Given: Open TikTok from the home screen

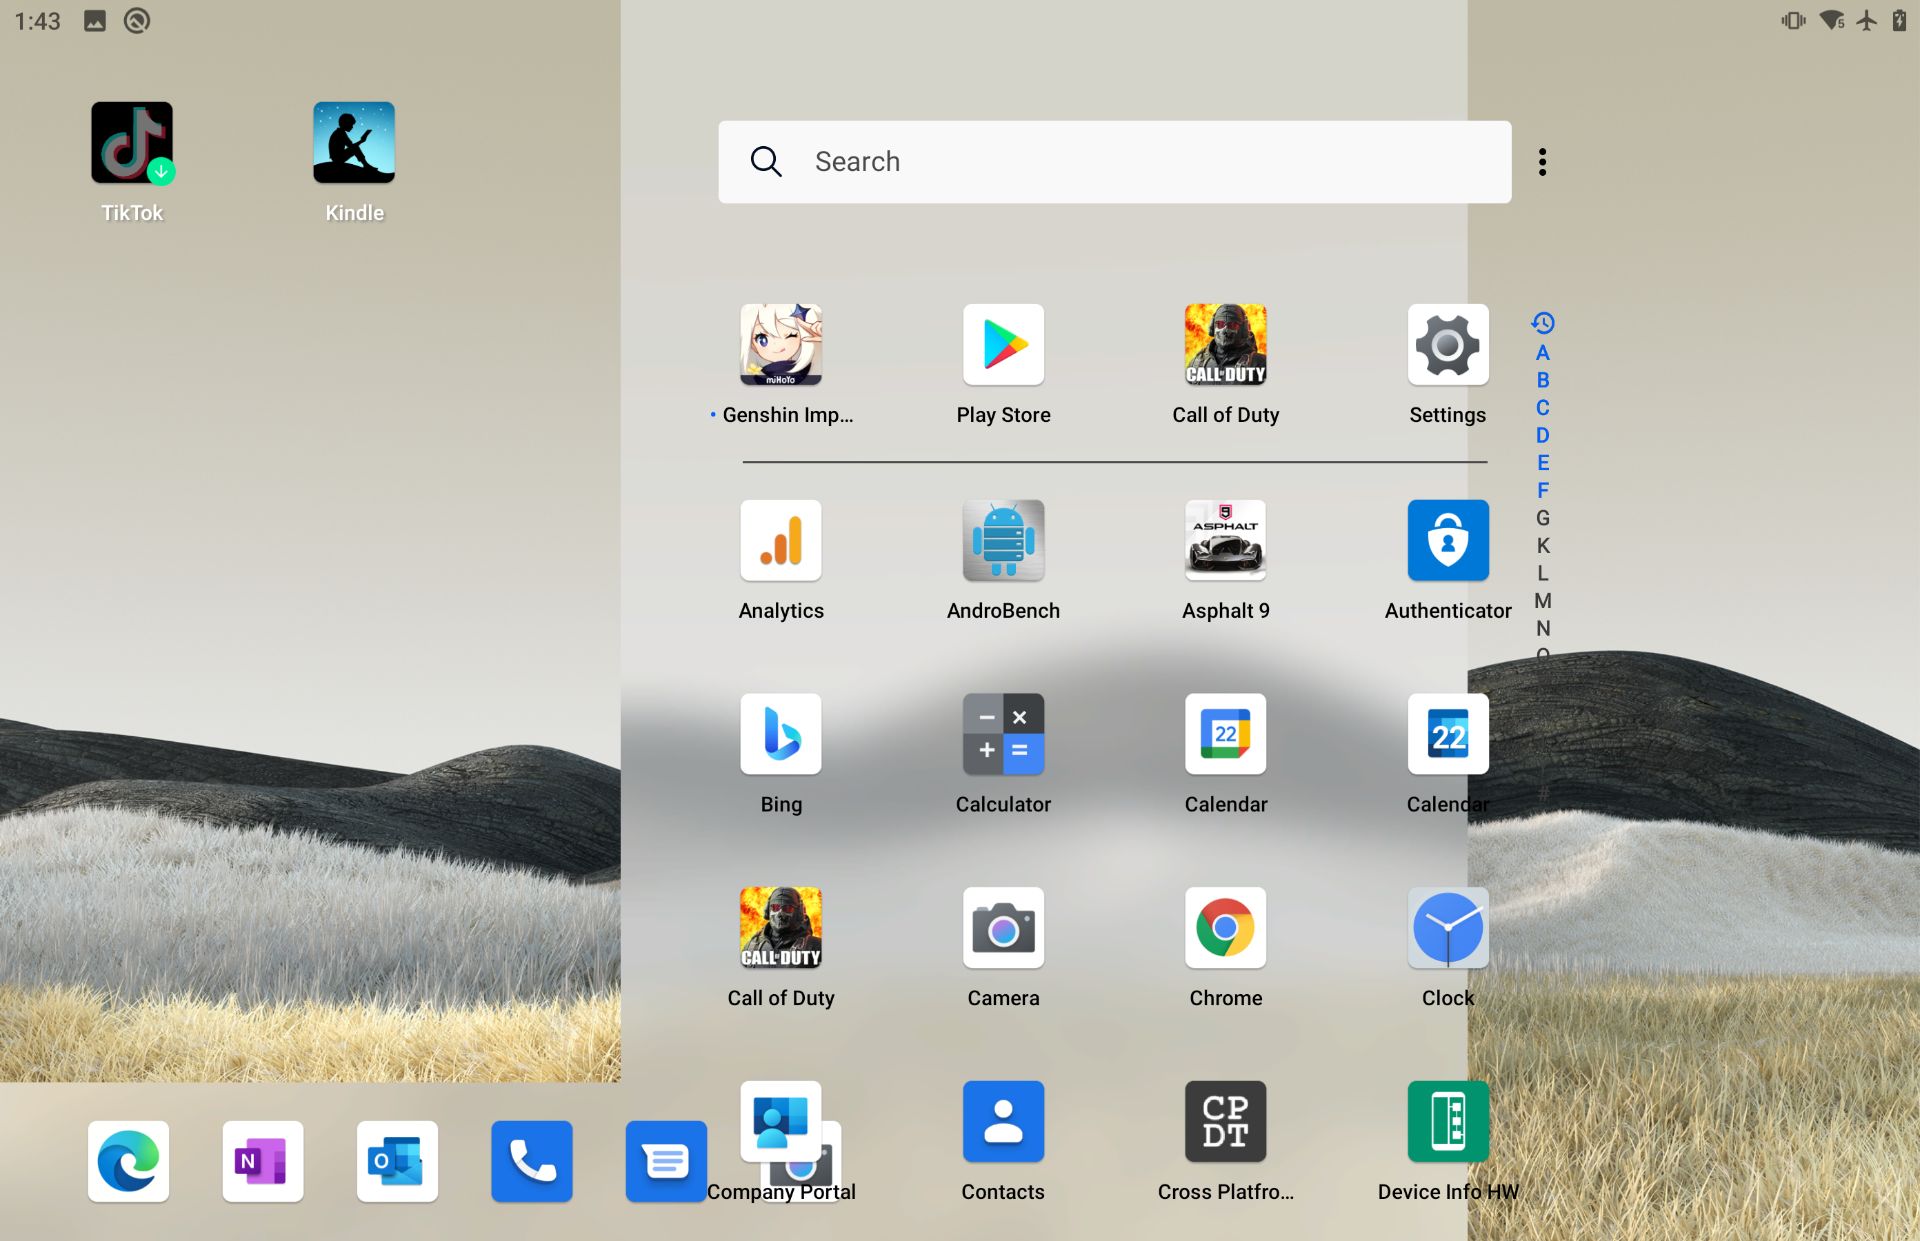Looking at the screenshot, I should coord(132,143).
